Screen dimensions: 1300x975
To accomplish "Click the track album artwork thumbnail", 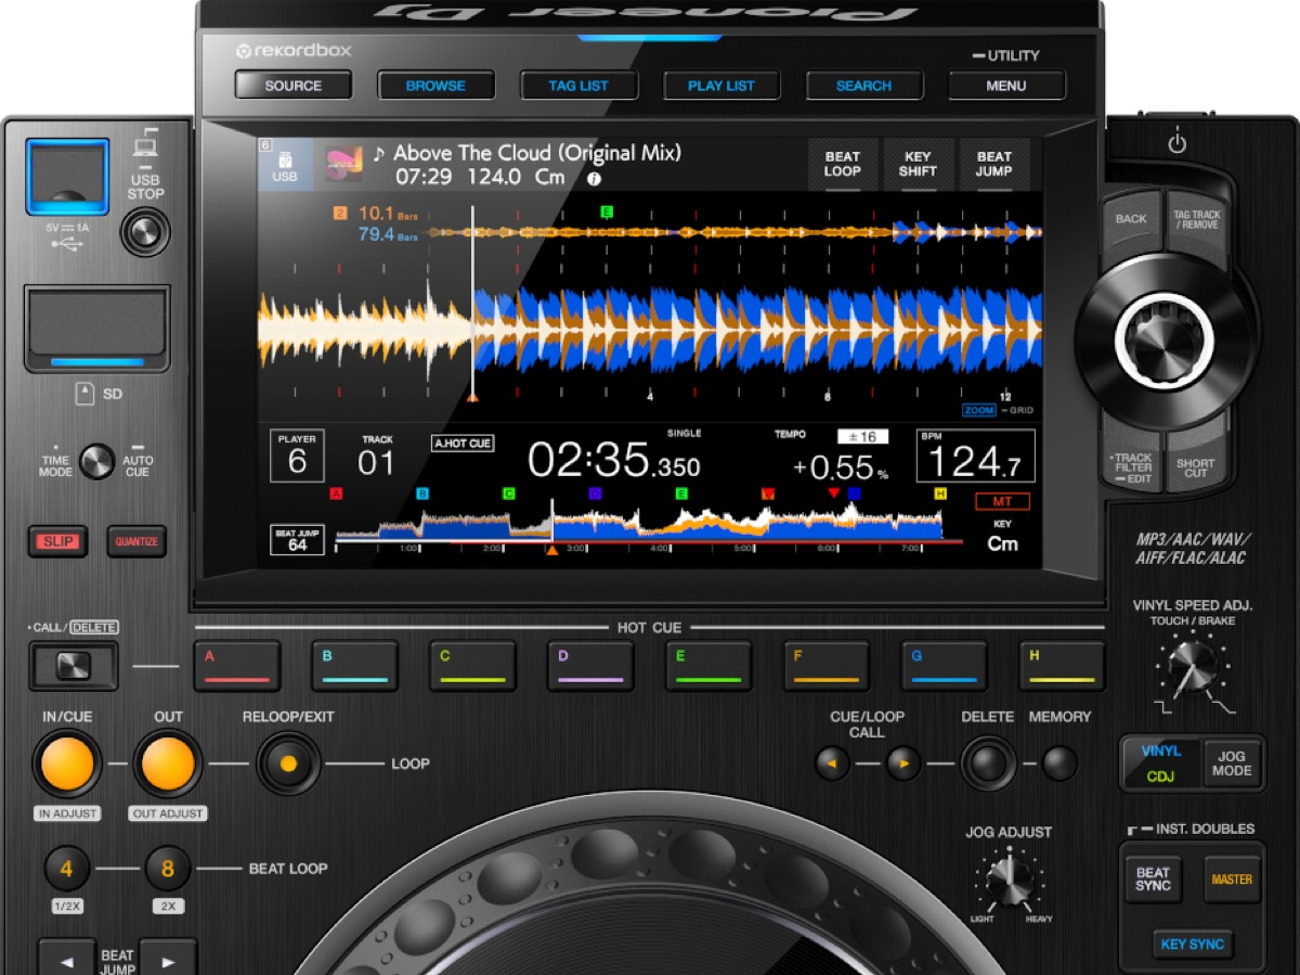I will [344, 164].
